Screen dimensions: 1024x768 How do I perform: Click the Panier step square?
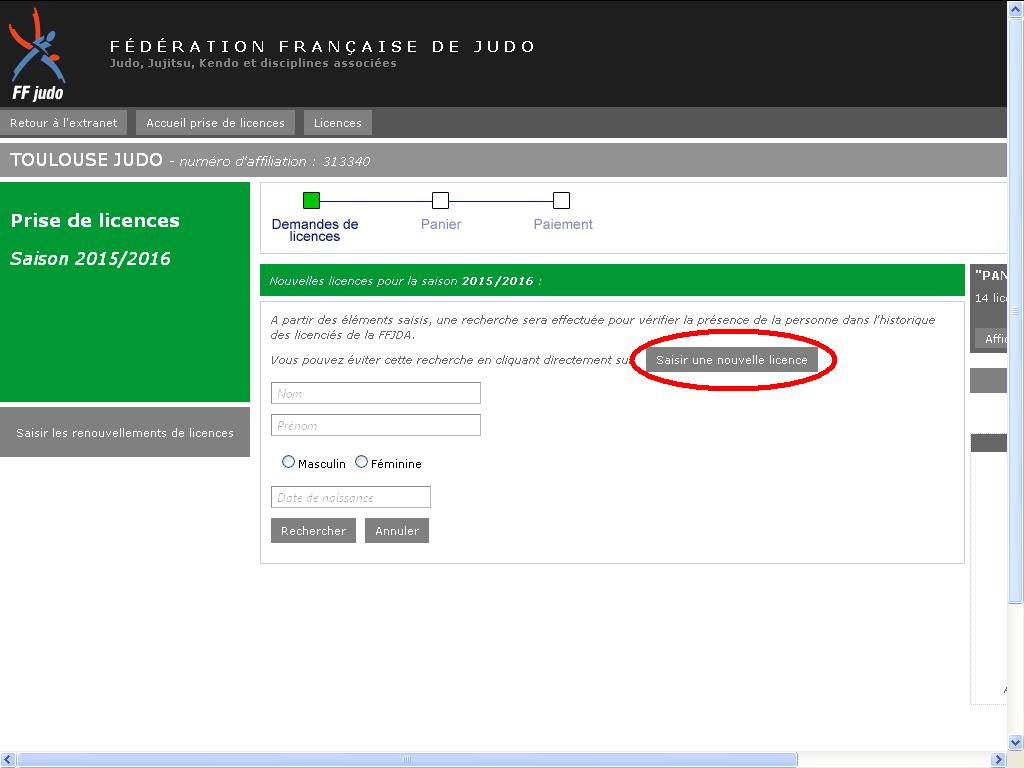coord(440,200)
